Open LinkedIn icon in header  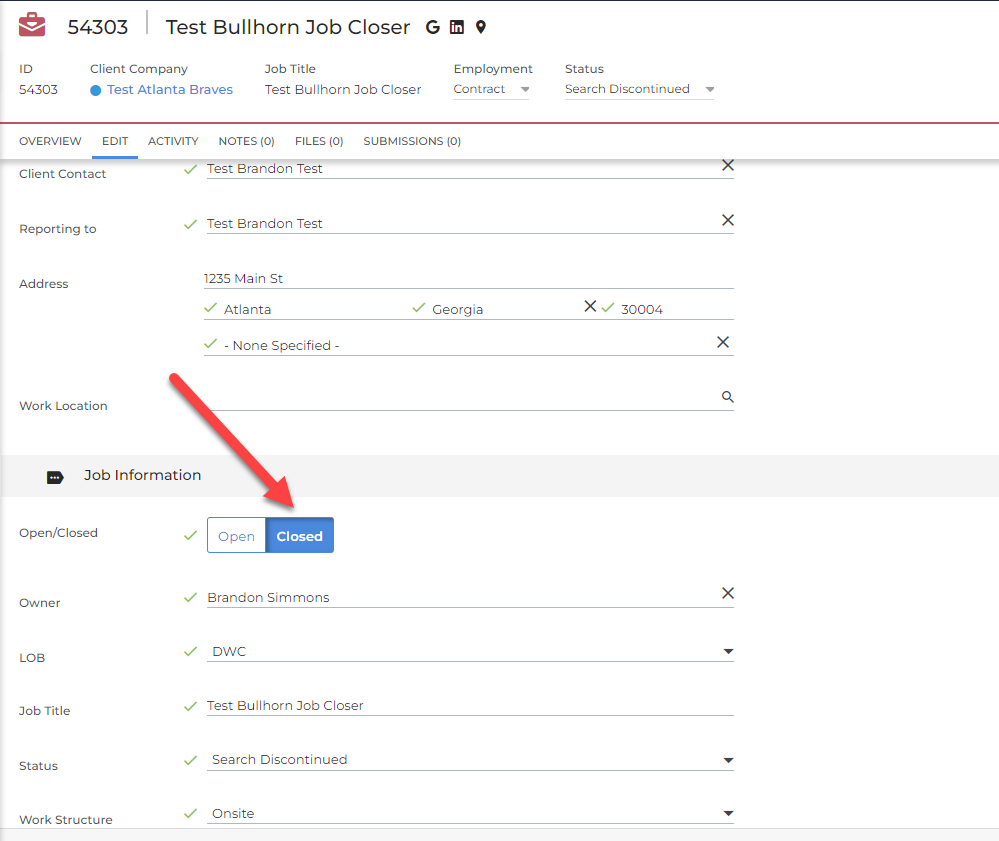coord(457,27)
